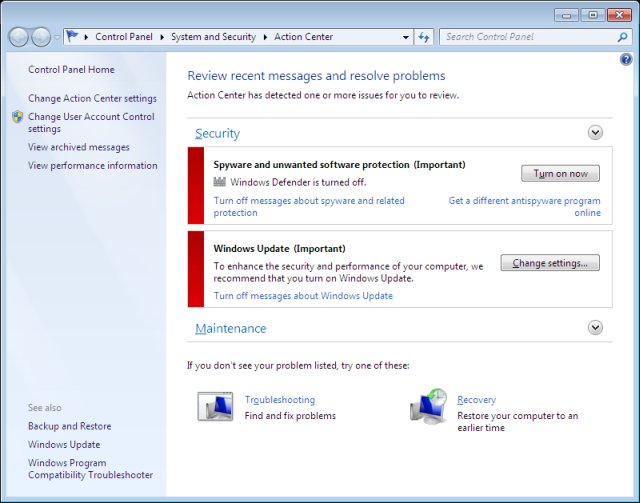
Task: Expand arrow before Control Panel breadcrumb
Action: tap(86, 37)
